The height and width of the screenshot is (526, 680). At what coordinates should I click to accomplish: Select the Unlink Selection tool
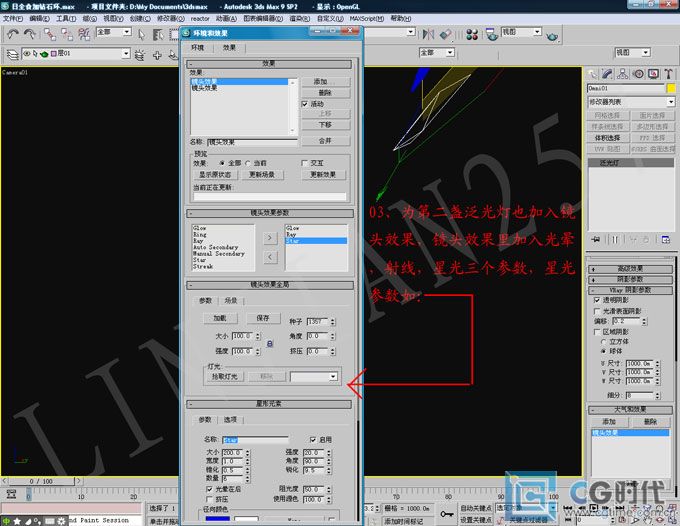(67, 34)
